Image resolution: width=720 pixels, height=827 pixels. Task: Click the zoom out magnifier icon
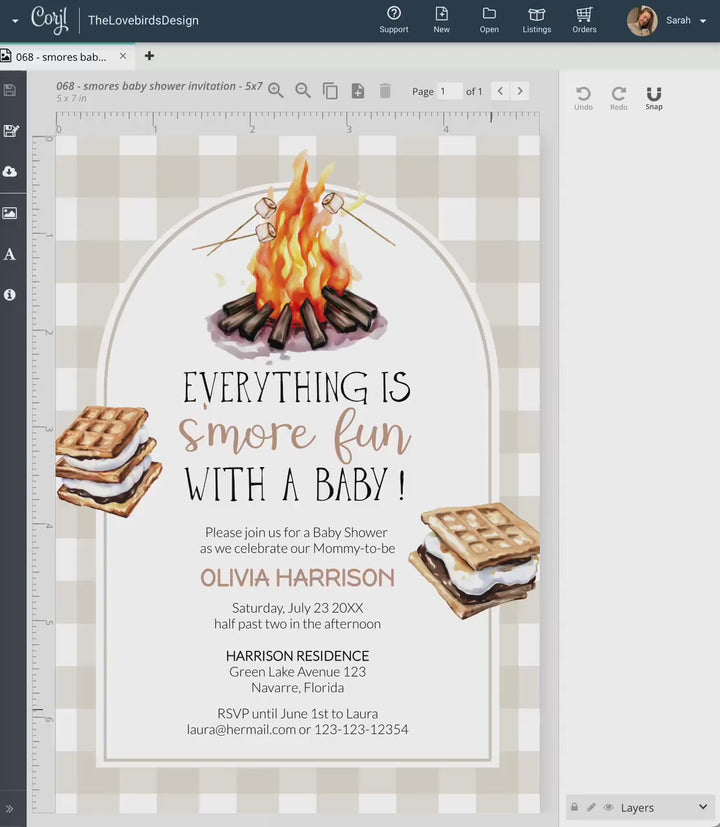tap(303, 91)
